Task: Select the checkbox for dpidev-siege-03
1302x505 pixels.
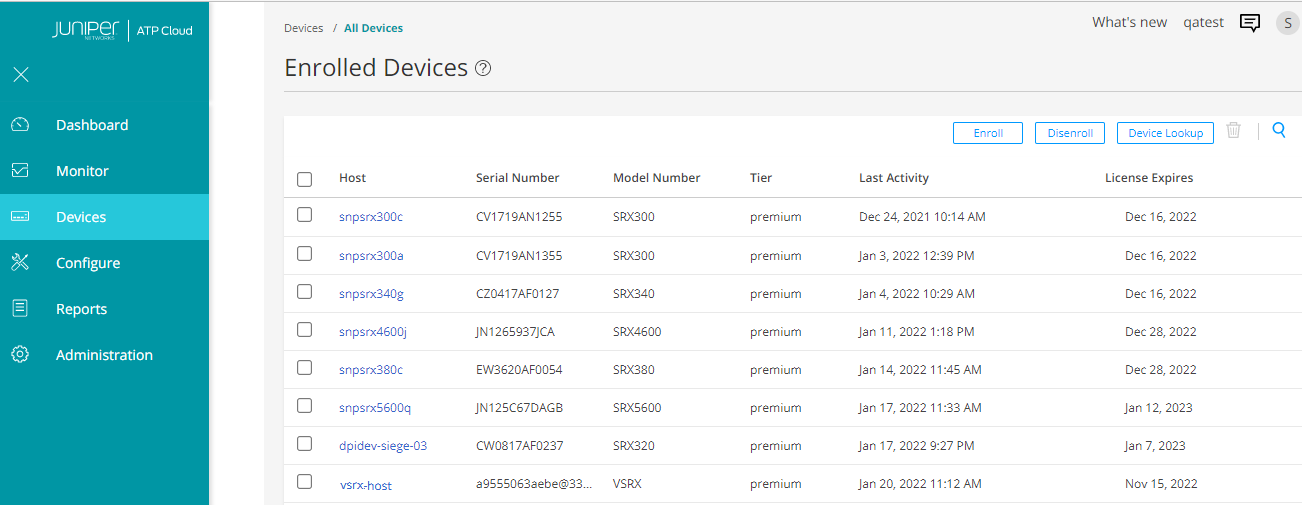Action: click(x=305, y=444)
